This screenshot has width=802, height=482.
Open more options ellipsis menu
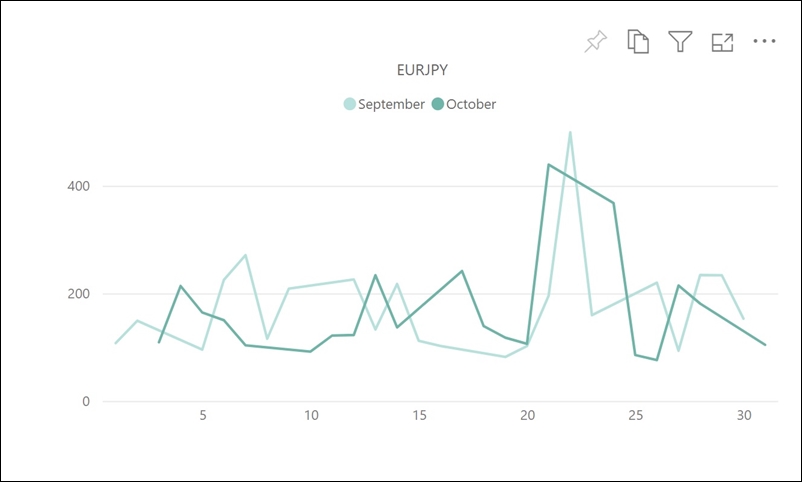(764, 41)
